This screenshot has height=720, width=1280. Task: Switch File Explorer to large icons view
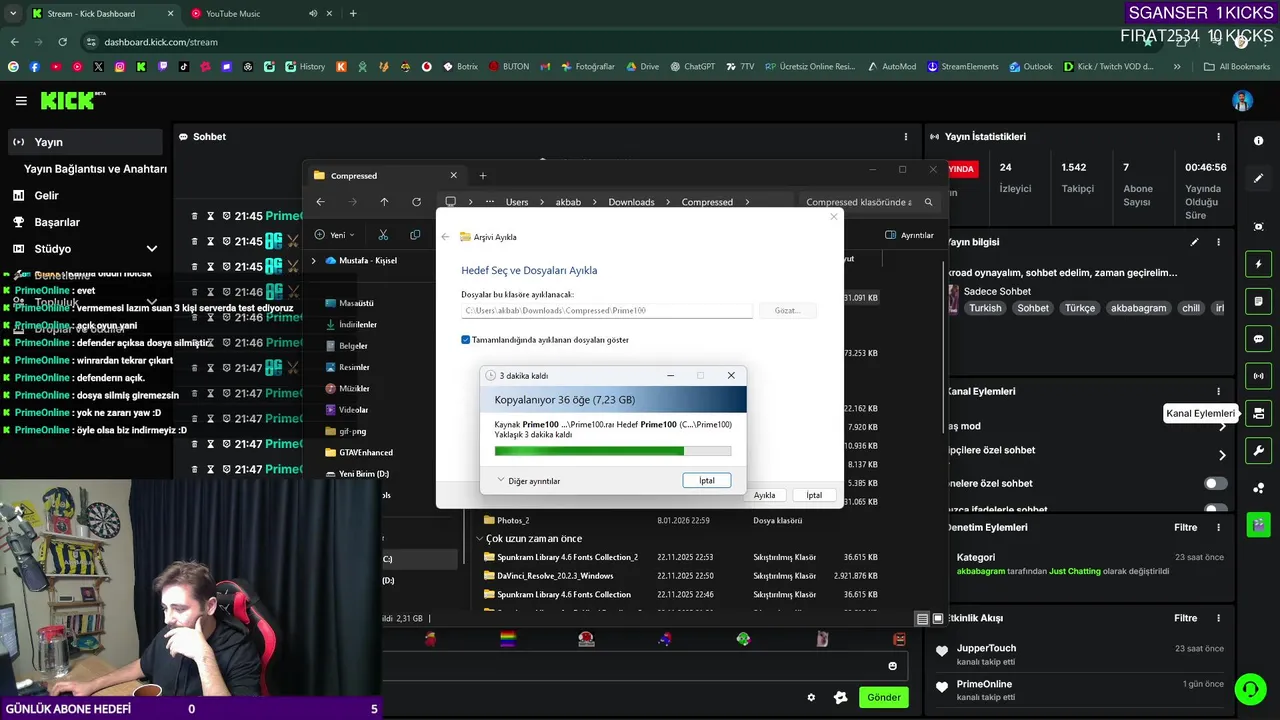pos(938,619)
